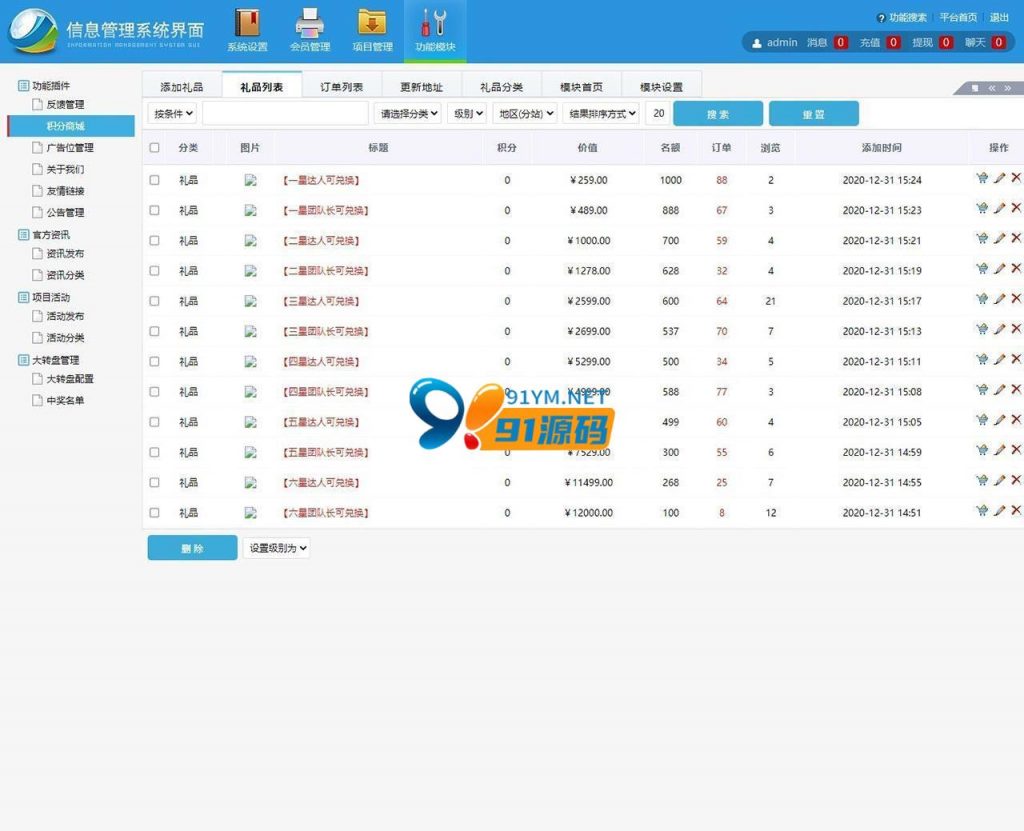Click the small square icon in tab bar
1024x831 pixels.
[975, 88]
